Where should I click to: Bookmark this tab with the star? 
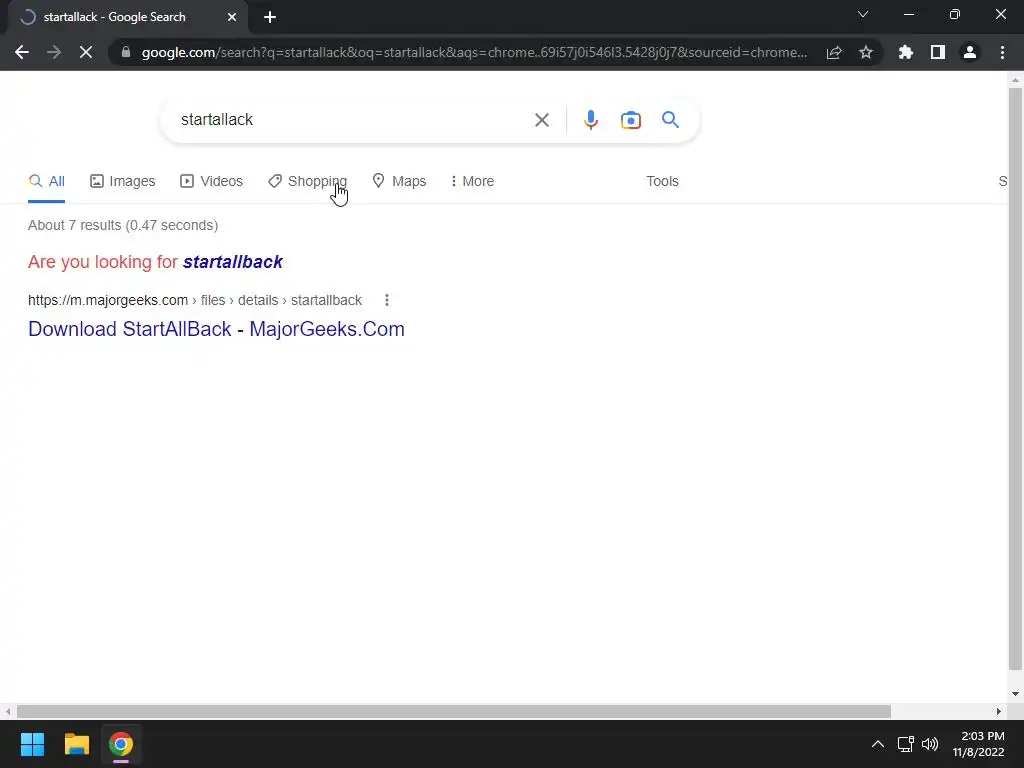[866, 52]
